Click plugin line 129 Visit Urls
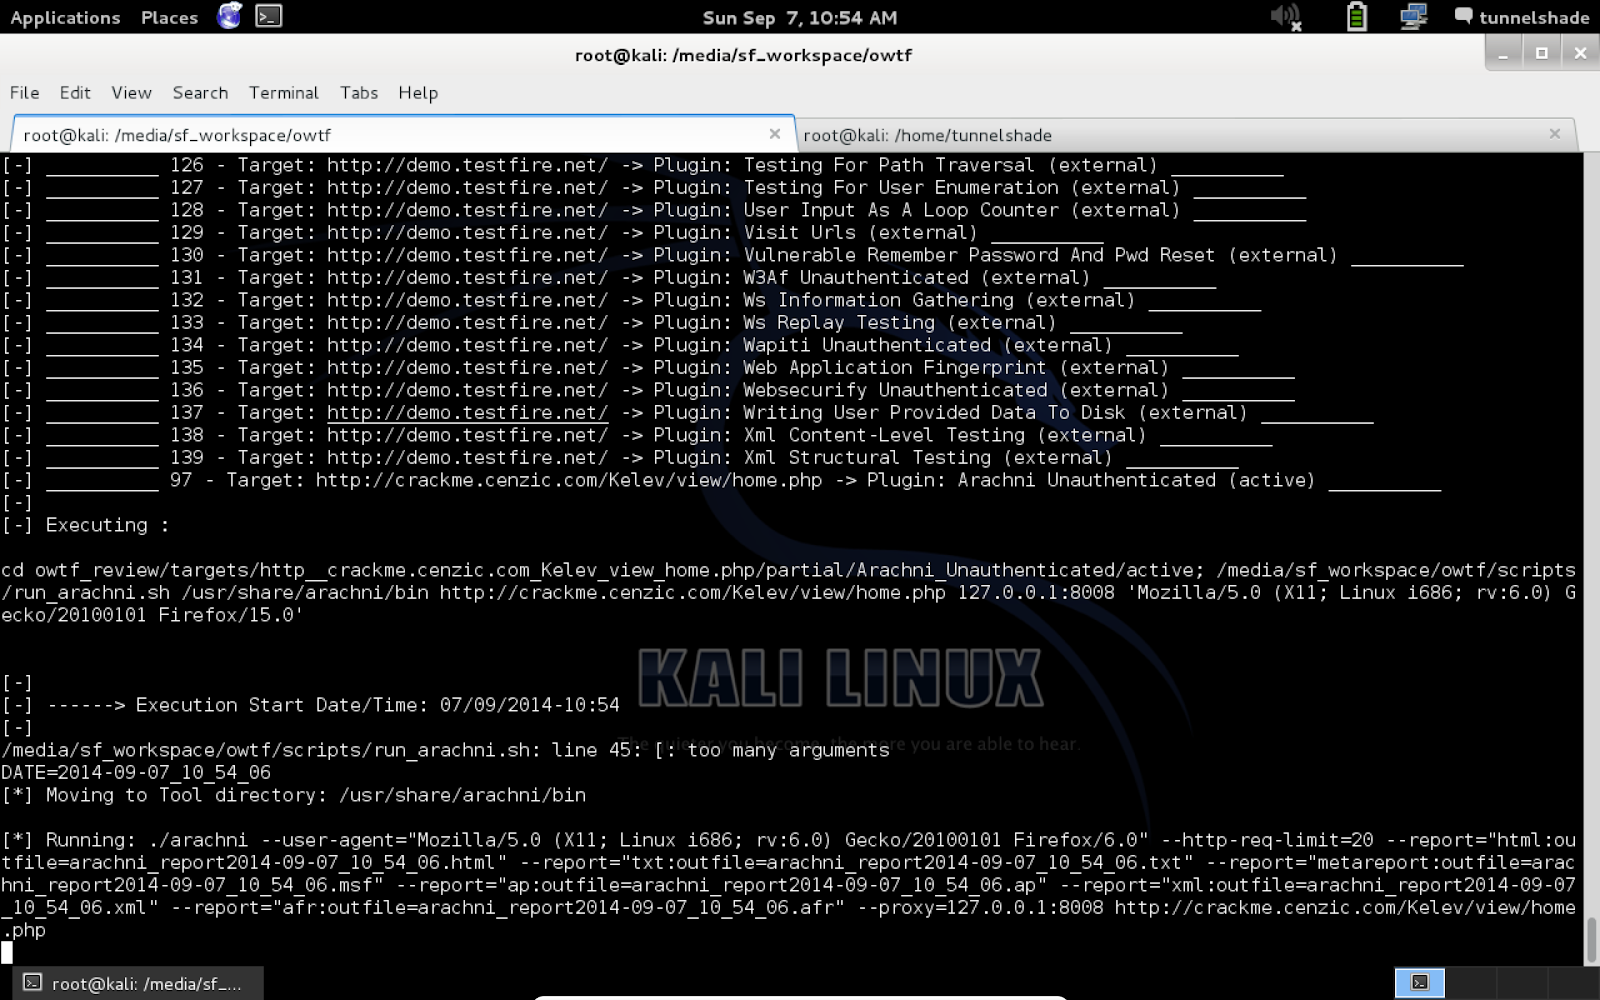Viewport: 1600px width, 1000px height. tap(552, 232)
